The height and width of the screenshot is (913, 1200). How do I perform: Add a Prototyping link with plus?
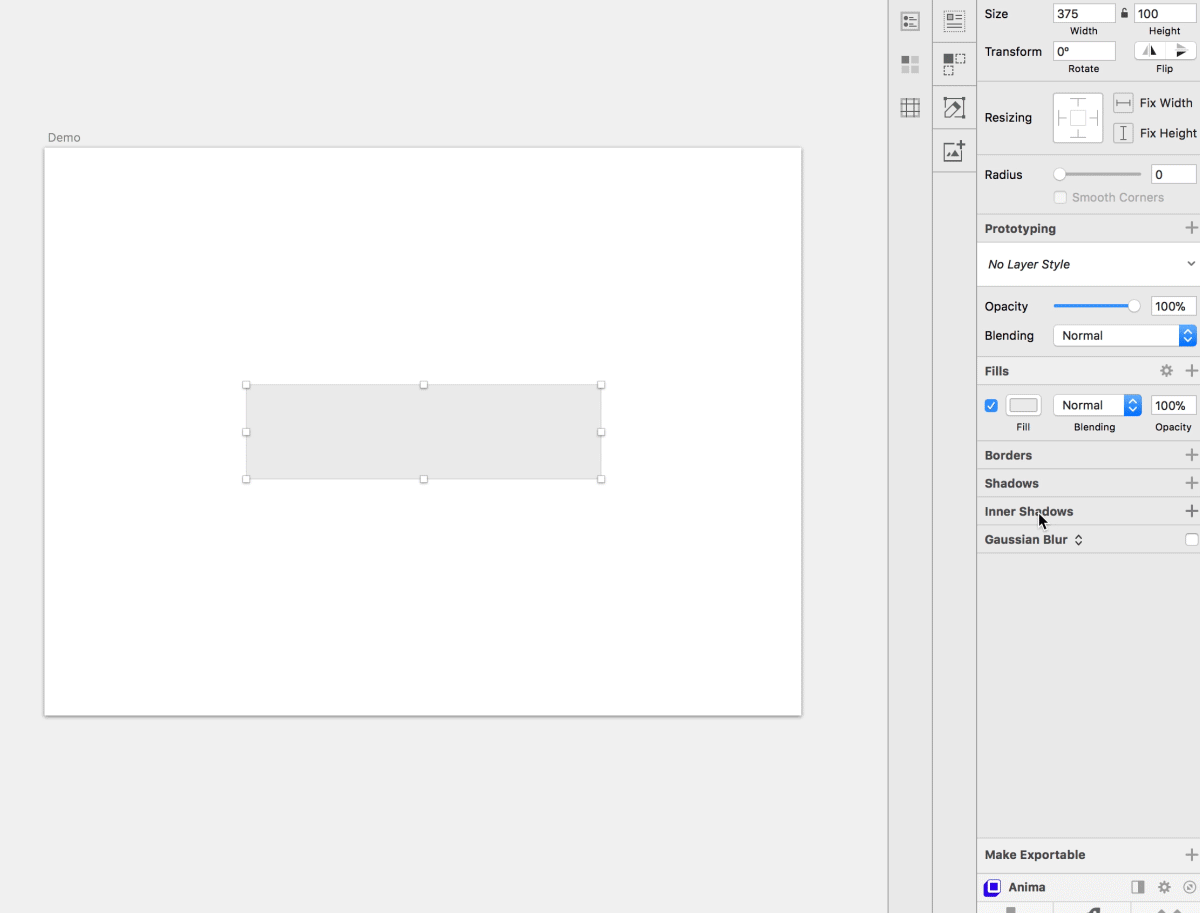click(1191, 228)
